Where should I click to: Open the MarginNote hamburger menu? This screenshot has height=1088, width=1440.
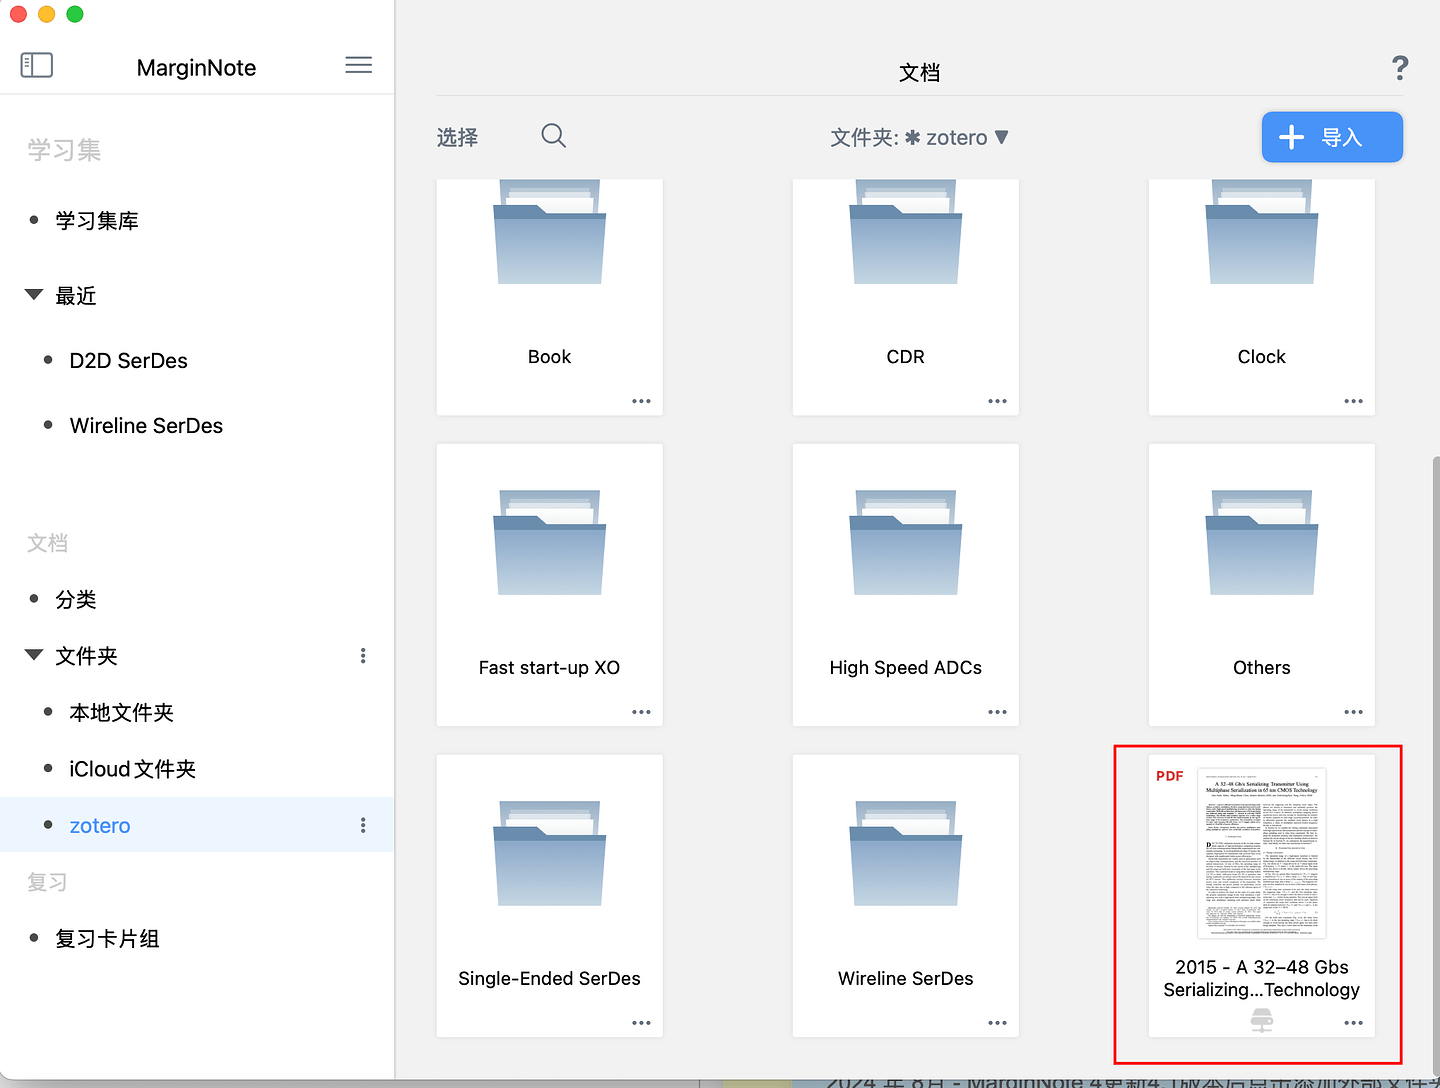click(358, 65)
